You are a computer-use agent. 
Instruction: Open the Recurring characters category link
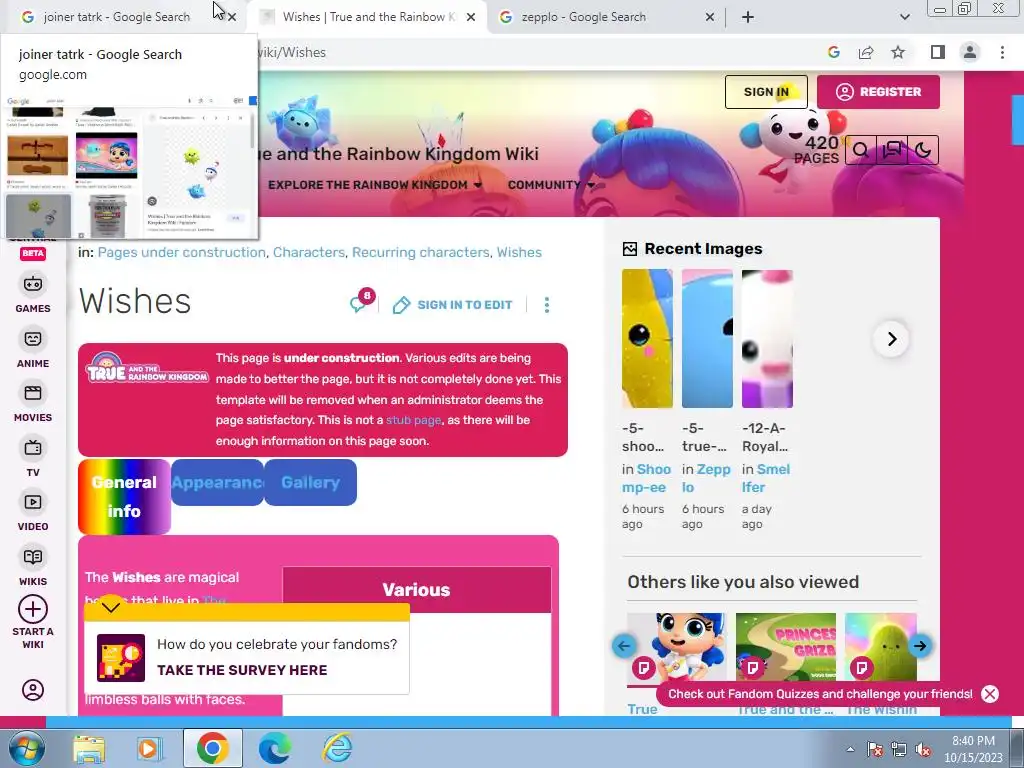tap(421, 252)
